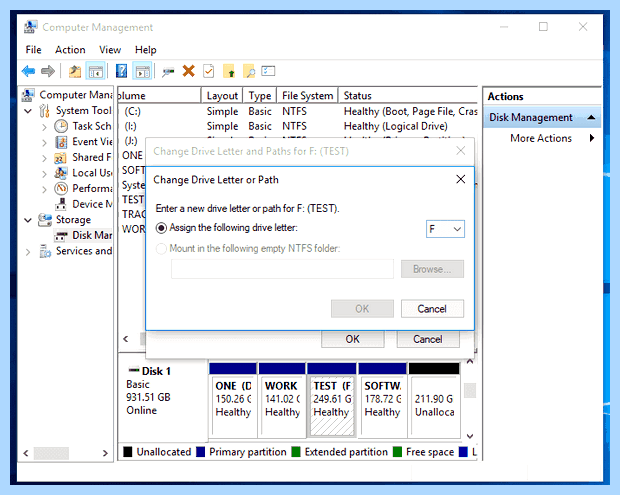620x495 pixels.
Task: Select the TEST (F:) partition block
Action: [x=332, y=399]
